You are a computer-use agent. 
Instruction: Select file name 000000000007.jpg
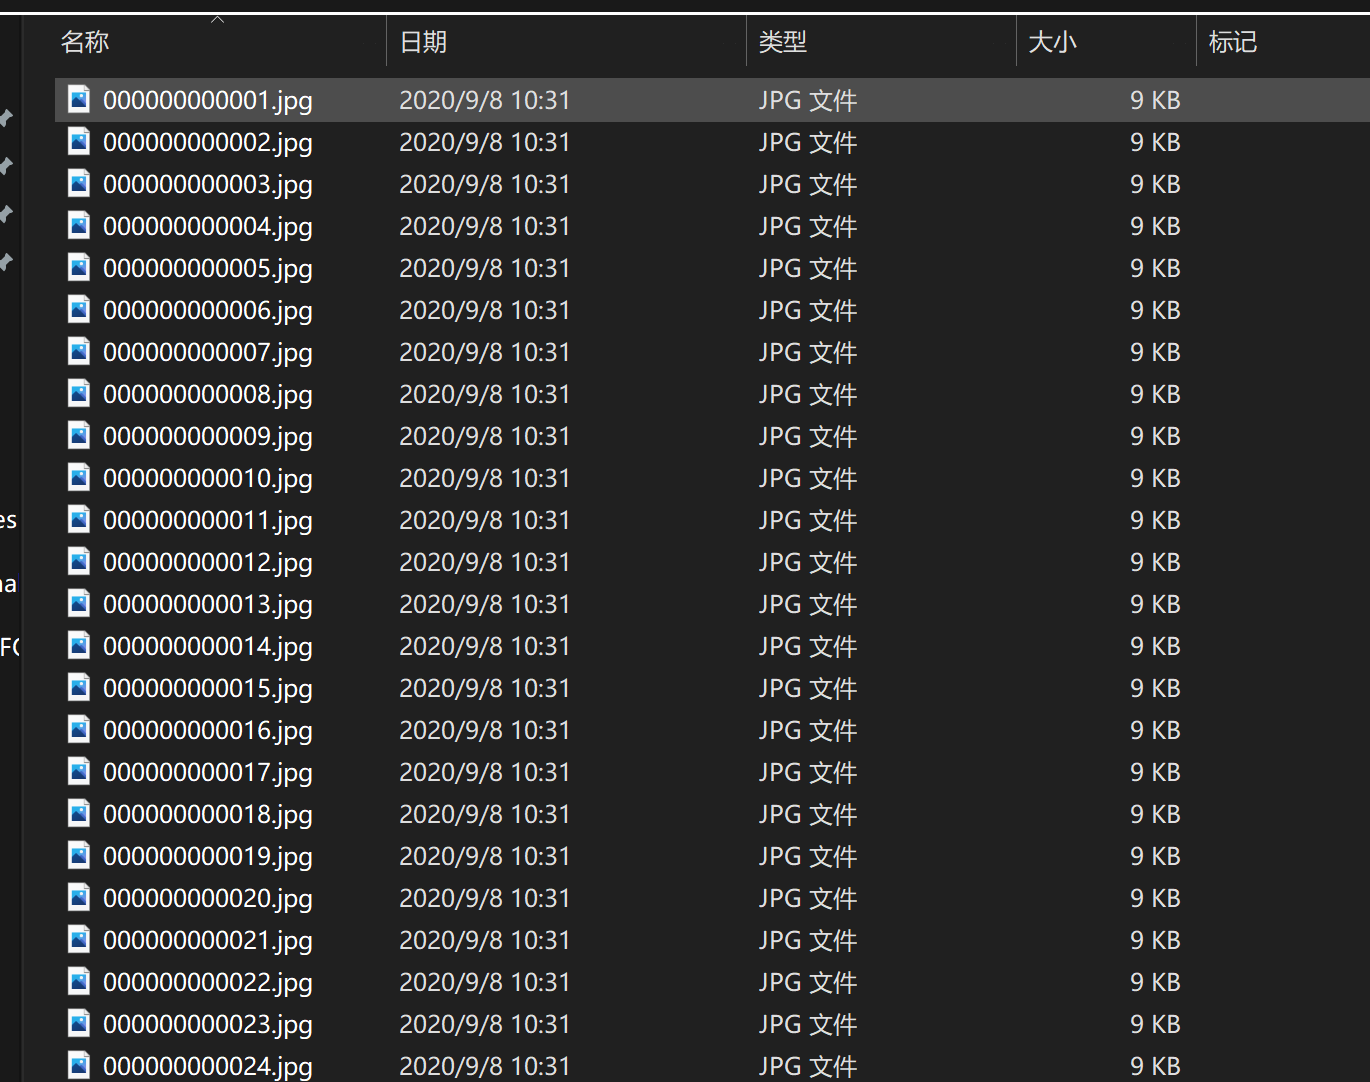pyautogui.click(x=208, y=353)
